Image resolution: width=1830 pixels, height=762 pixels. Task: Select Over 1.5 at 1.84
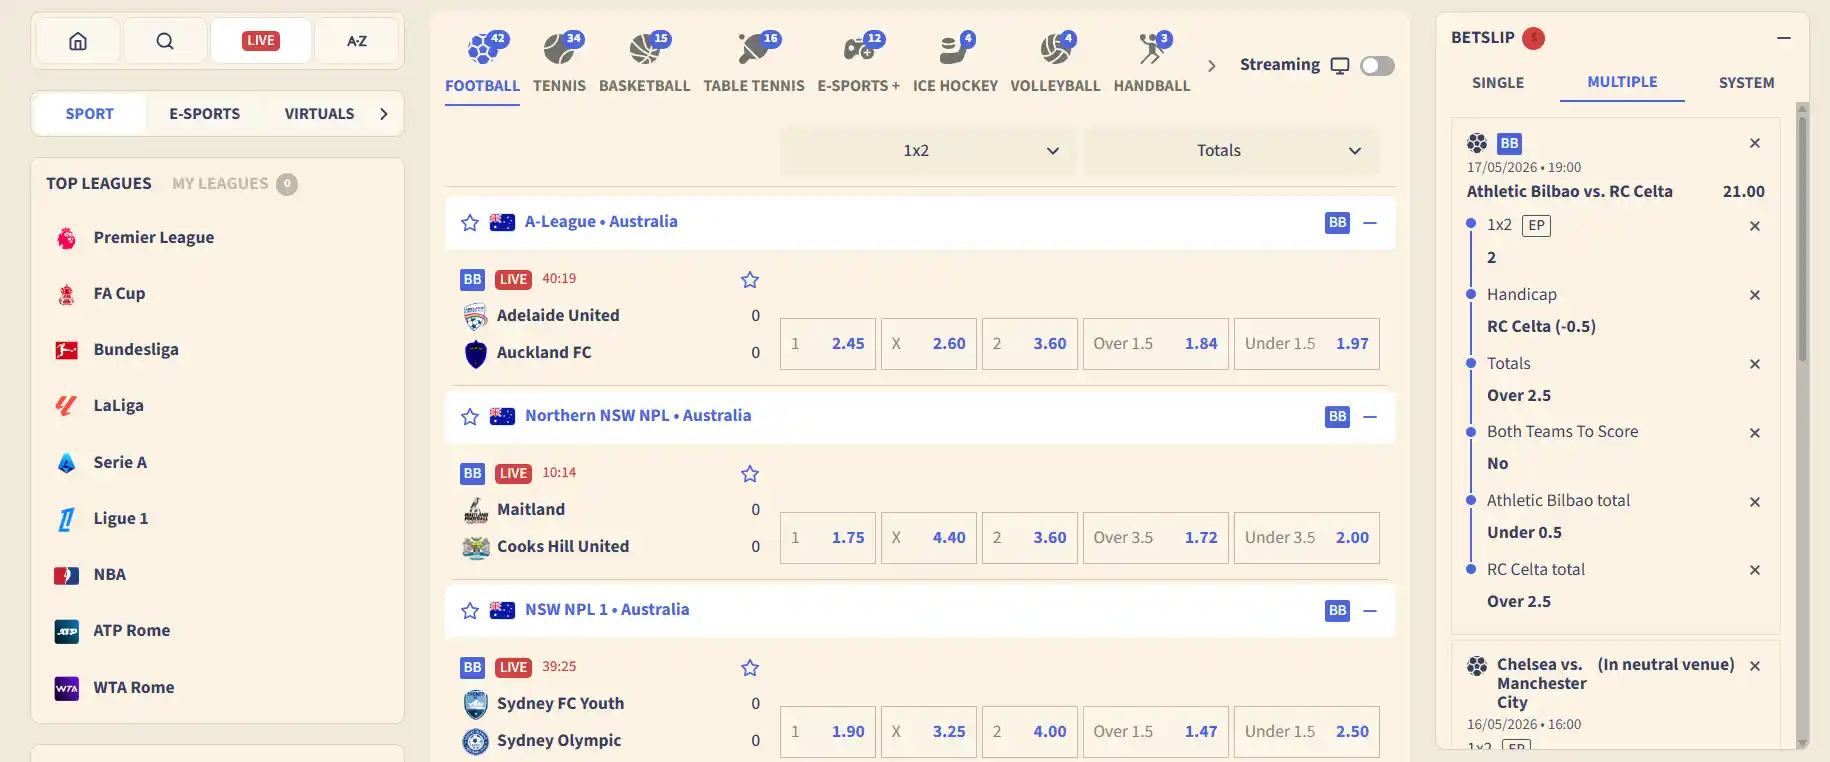tap(1156, 344)
